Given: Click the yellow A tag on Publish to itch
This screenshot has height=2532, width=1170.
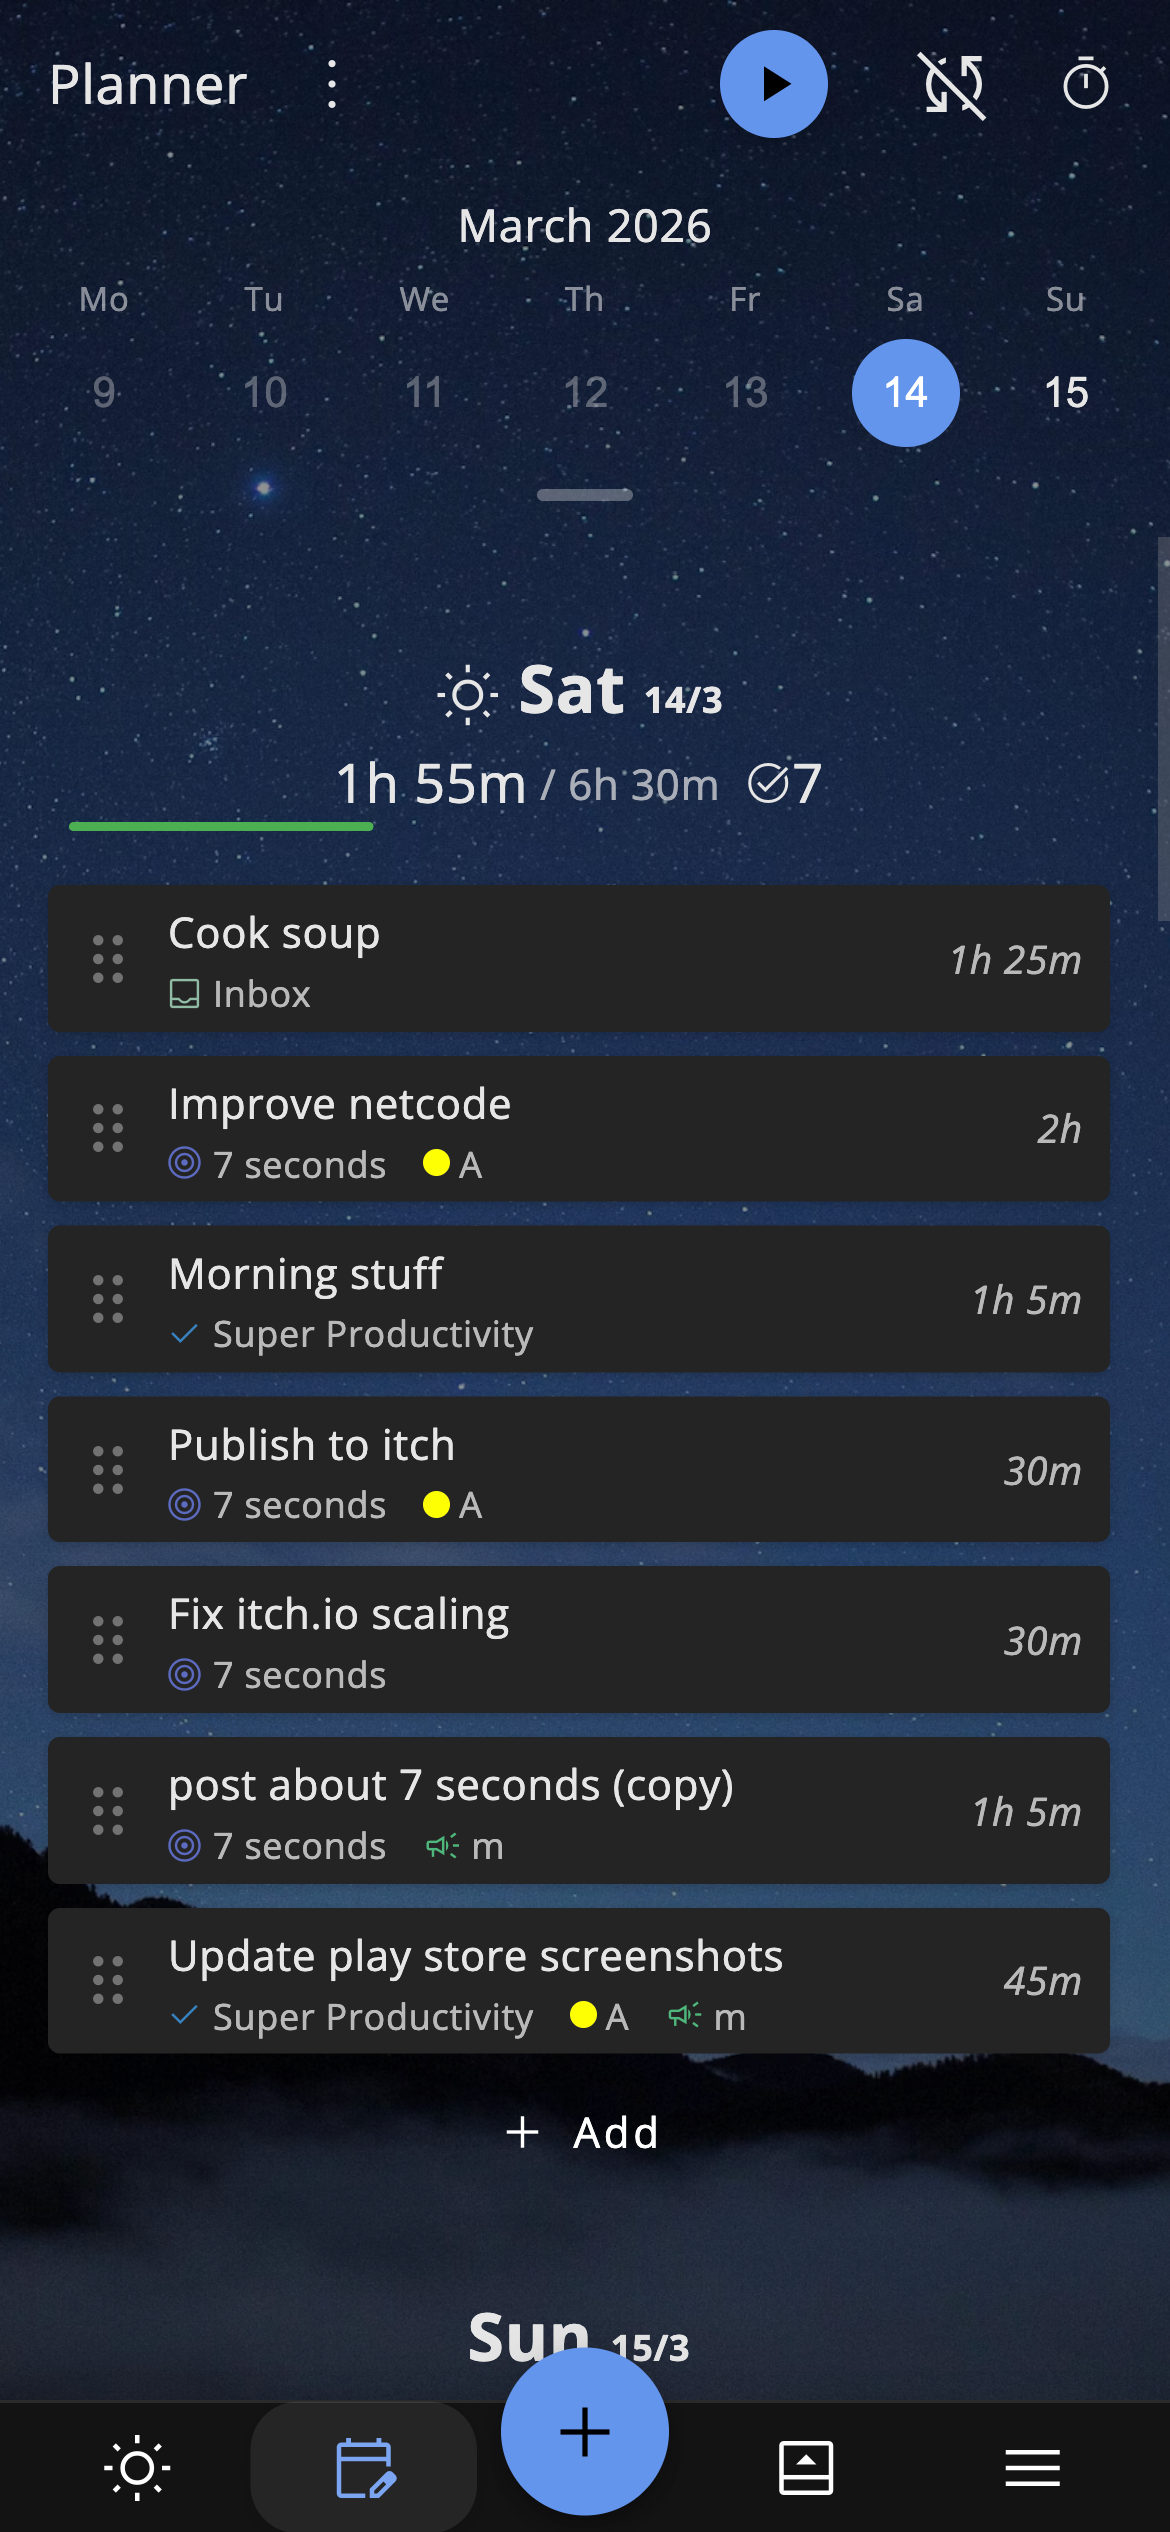Looking at the screenshot, I should (453, 1505).
